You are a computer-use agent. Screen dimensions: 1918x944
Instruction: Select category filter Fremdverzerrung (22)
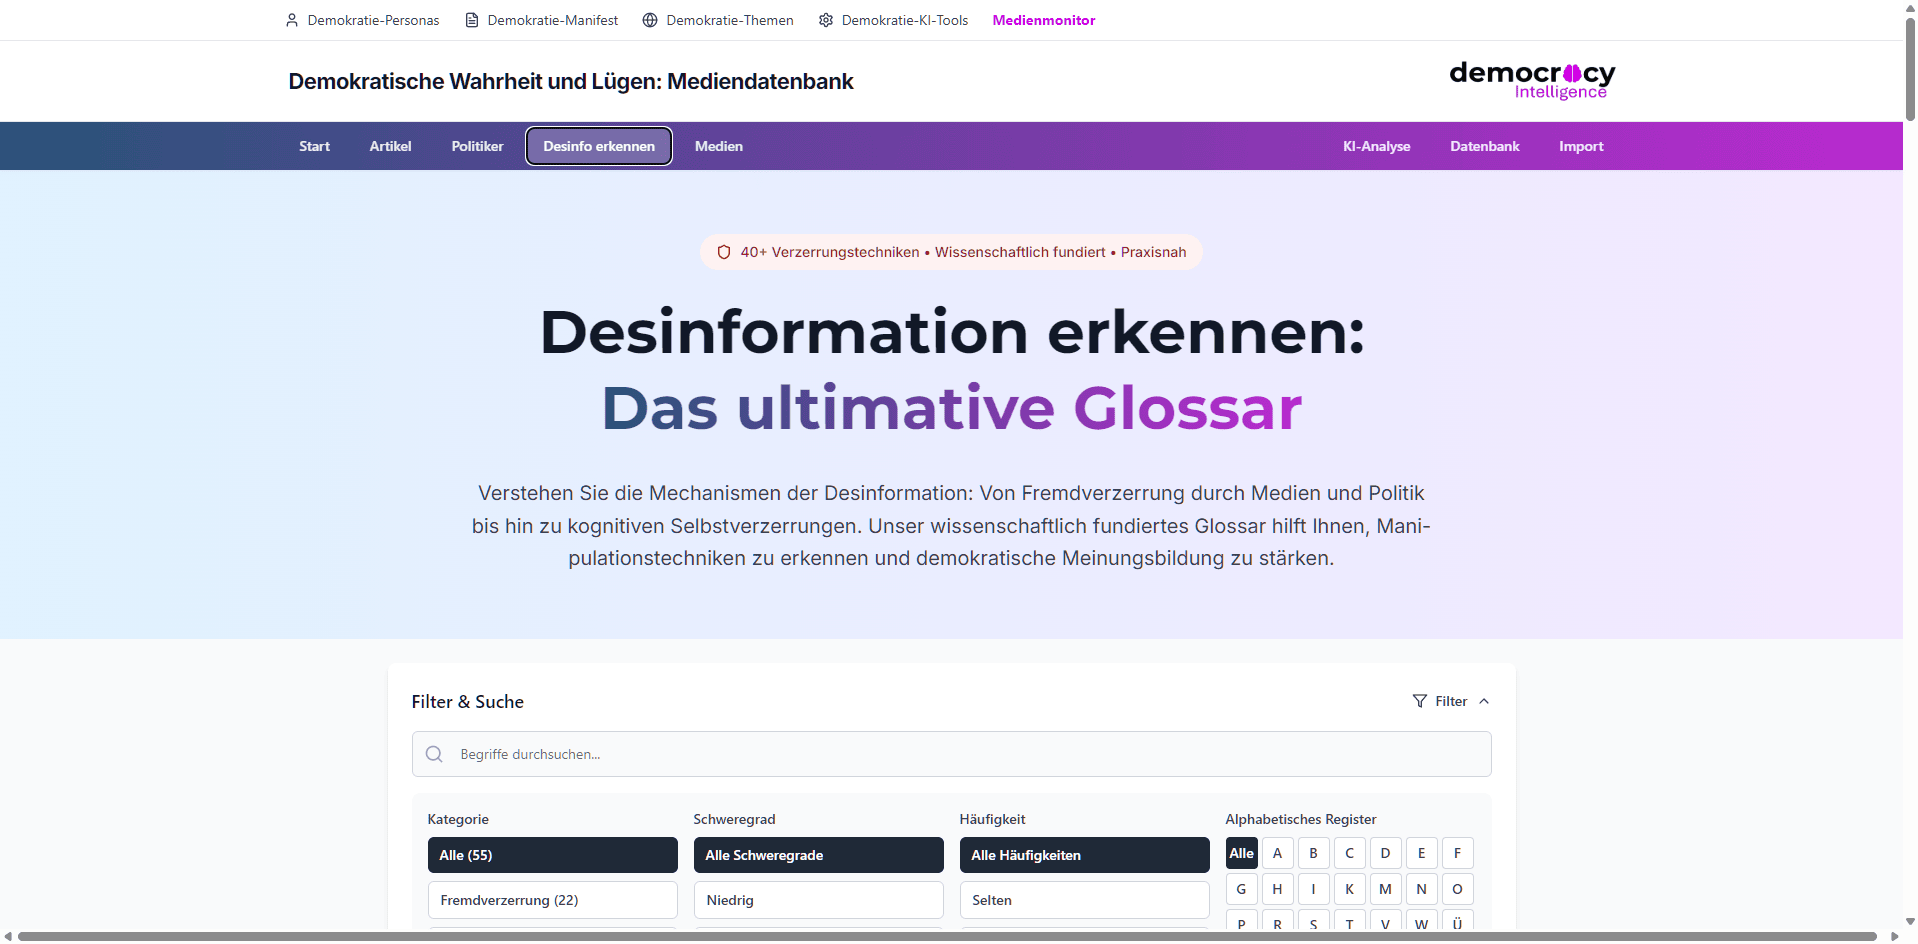point(552,900)
